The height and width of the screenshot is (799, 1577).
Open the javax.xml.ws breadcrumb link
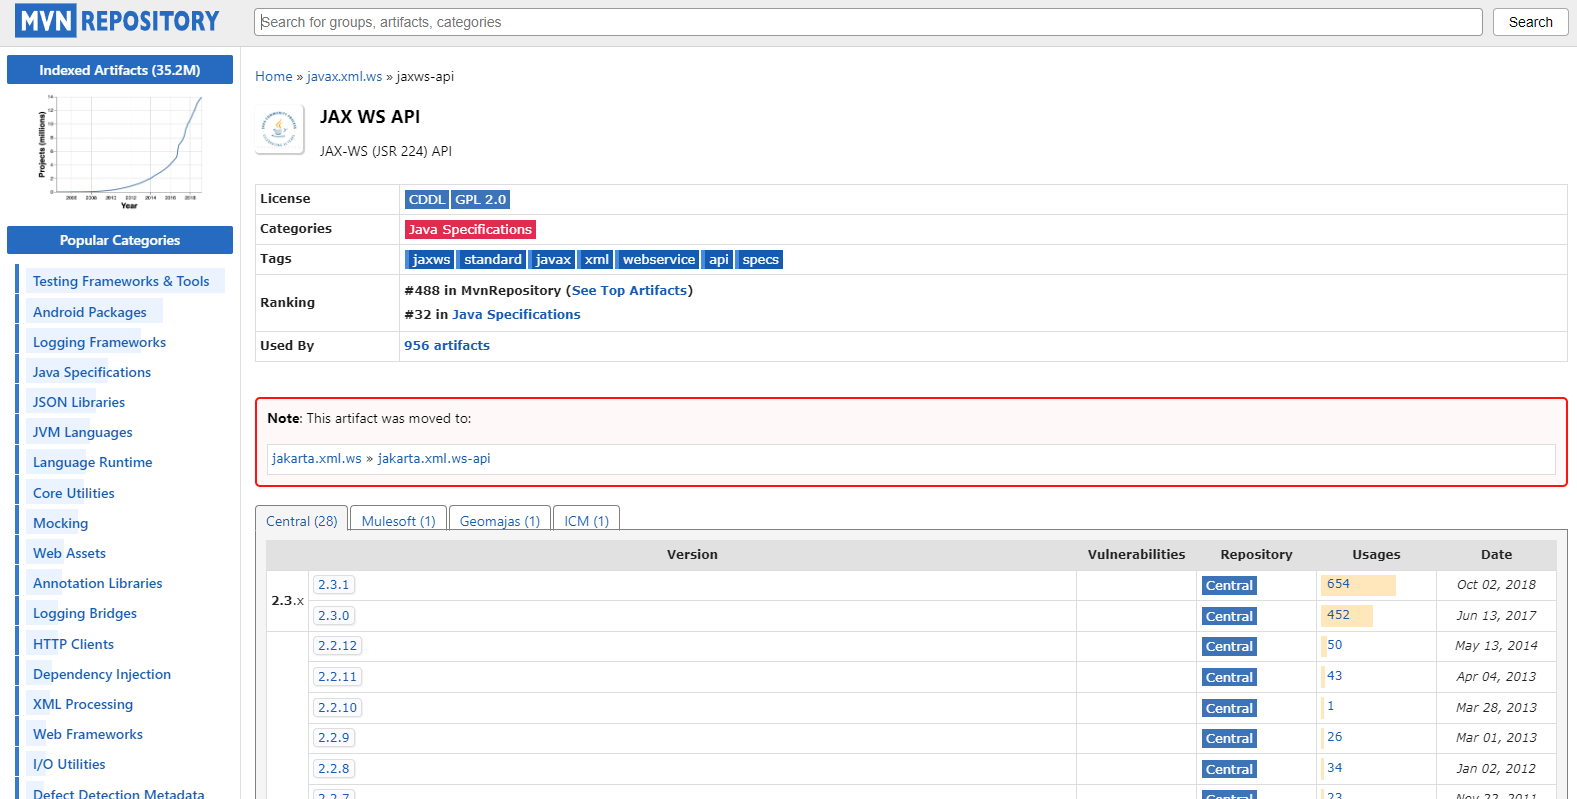[344, 76]
